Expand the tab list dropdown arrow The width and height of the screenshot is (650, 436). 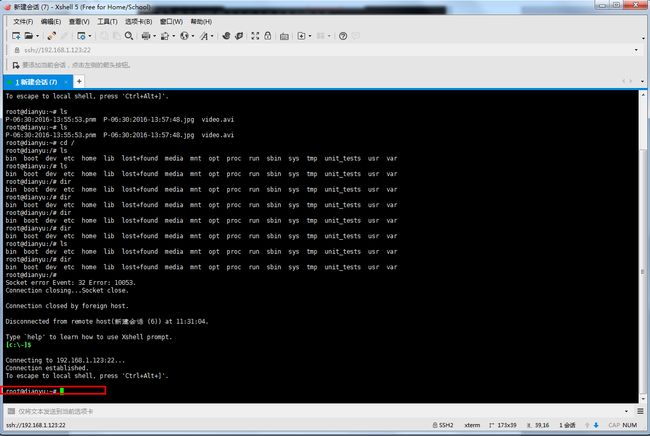click(x=643, y=82)
